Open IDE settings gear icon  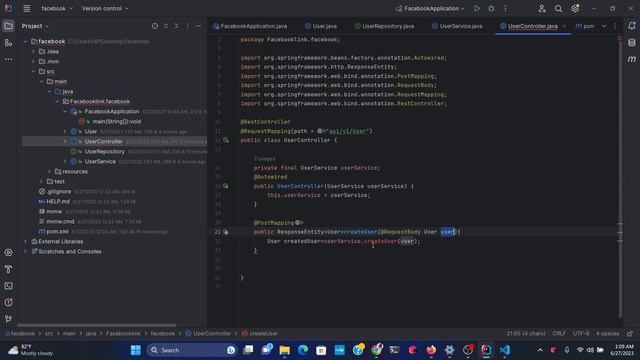575,8
